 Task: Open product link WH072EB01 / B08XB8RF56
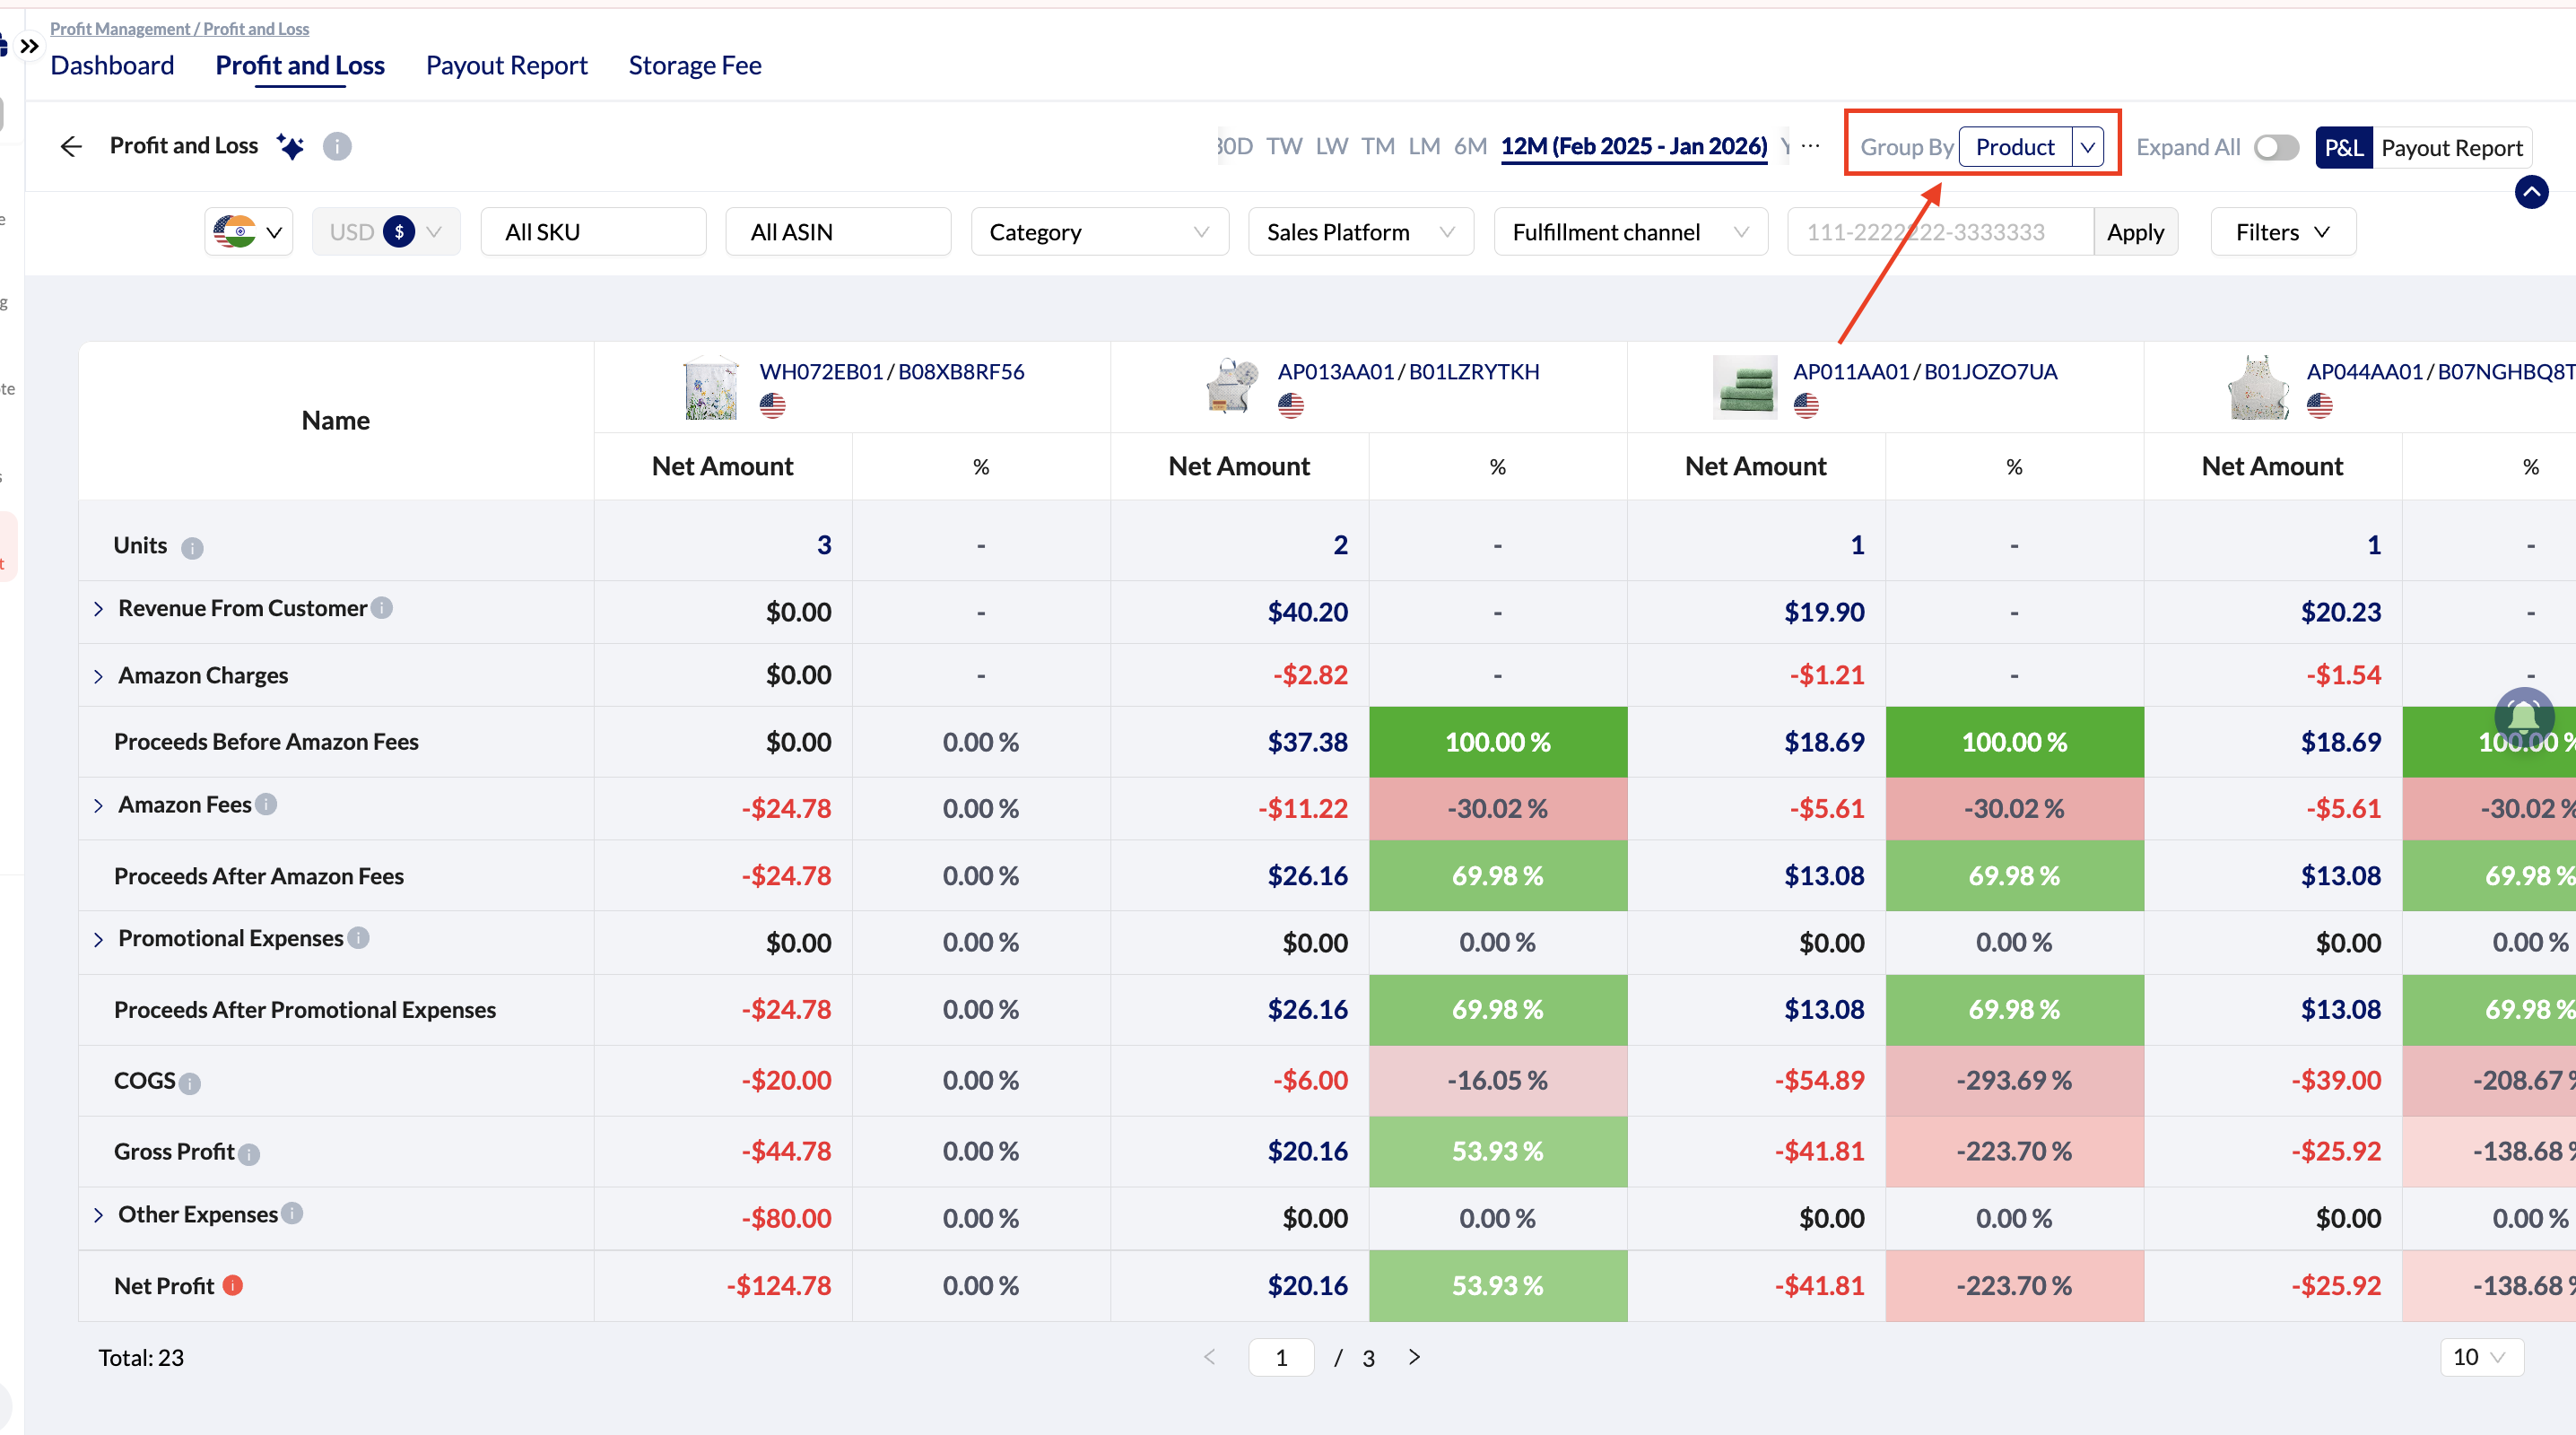tap(891, 371)
